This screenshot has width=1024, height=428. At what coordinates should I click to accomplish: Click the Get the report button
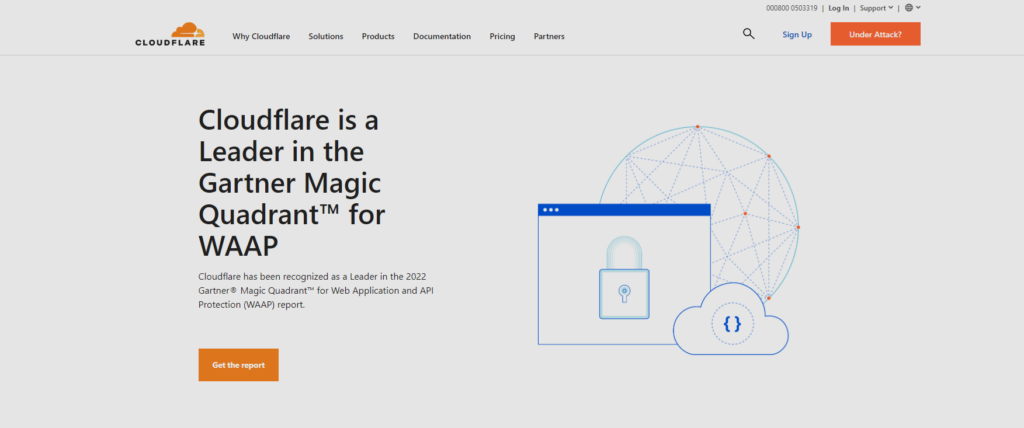[x=238, y=365]
